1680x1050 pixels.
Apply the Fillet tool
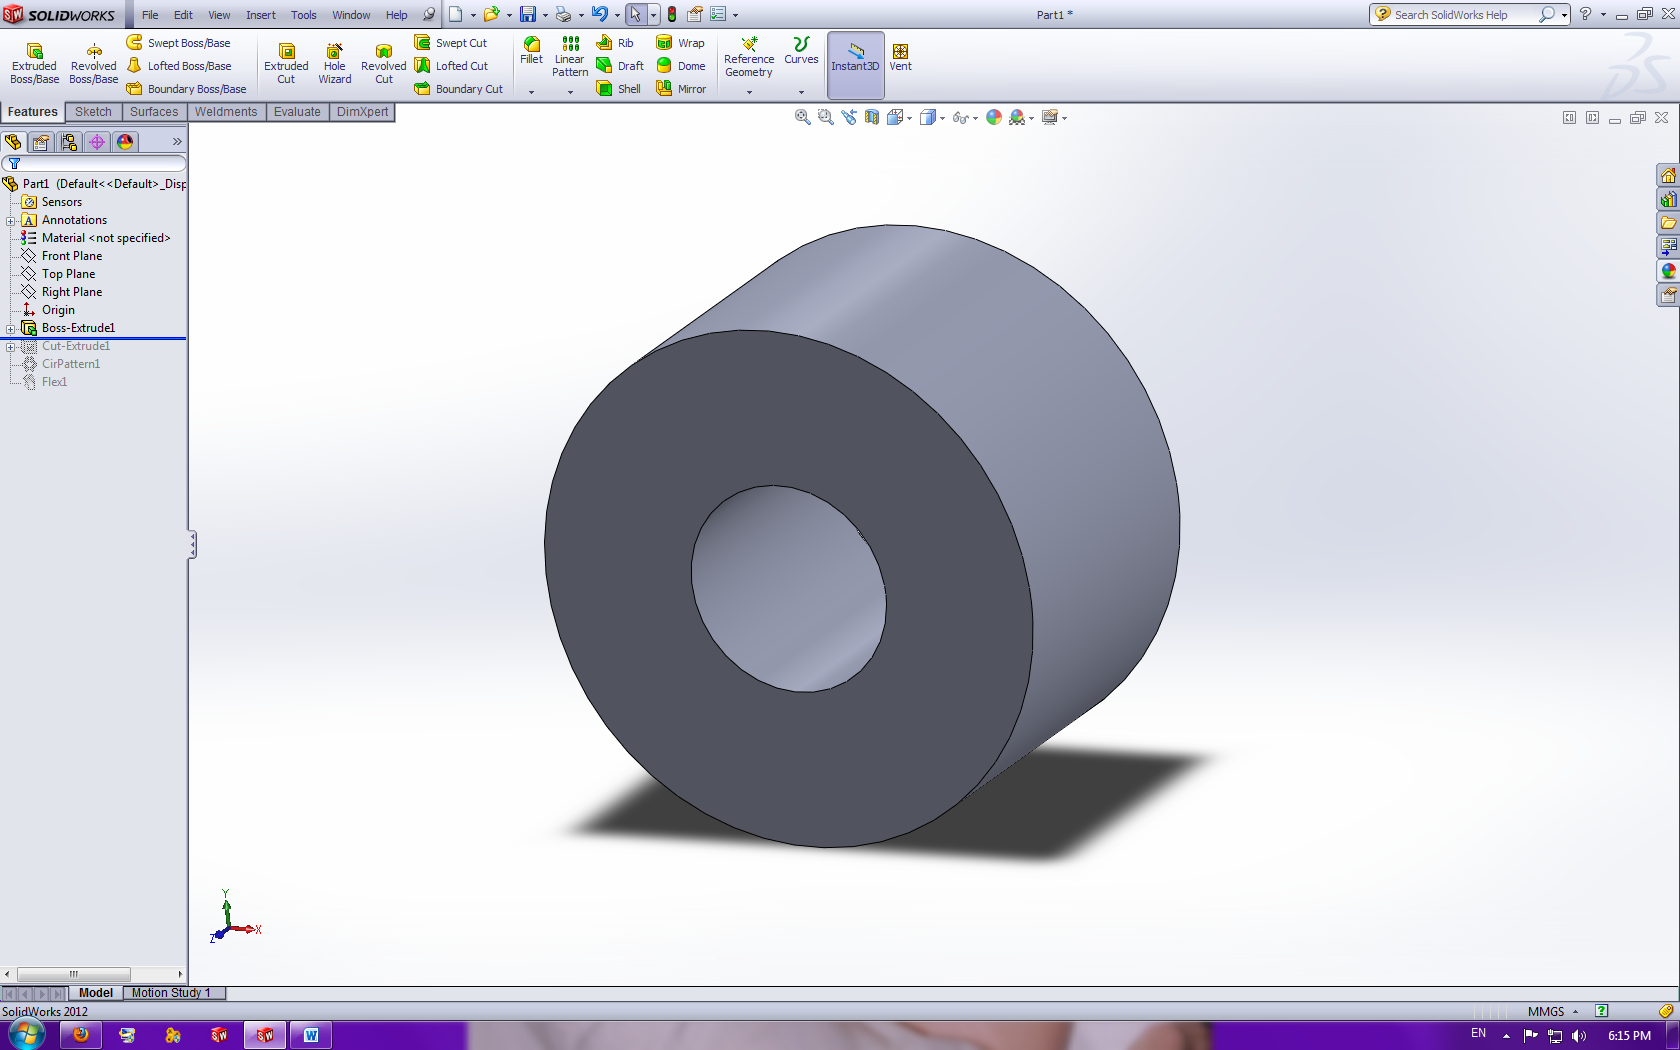(532, 51)
